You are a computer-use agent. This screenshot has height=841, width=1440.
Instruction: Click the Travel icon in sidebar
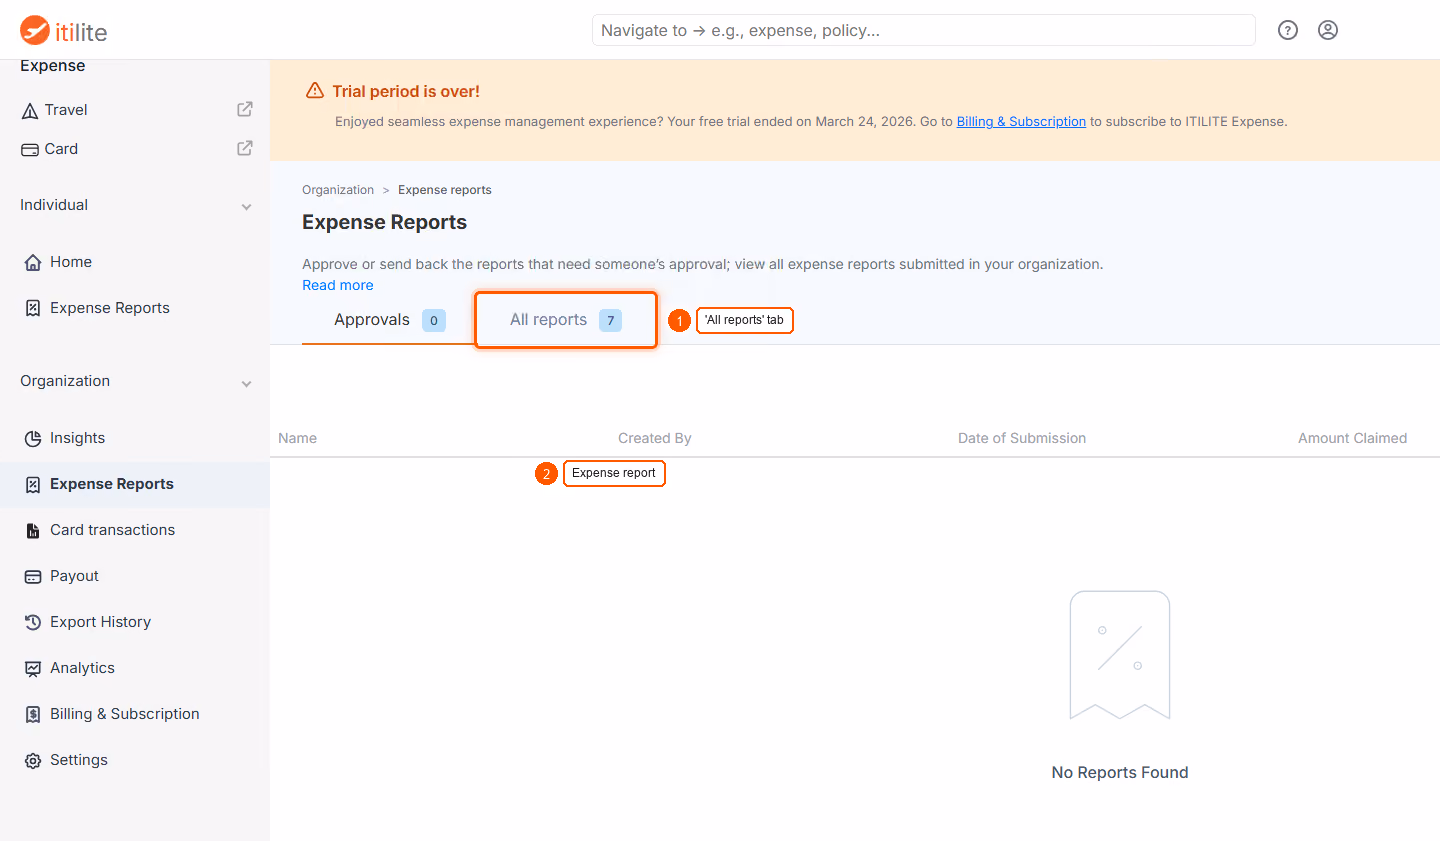pos(30,110)
